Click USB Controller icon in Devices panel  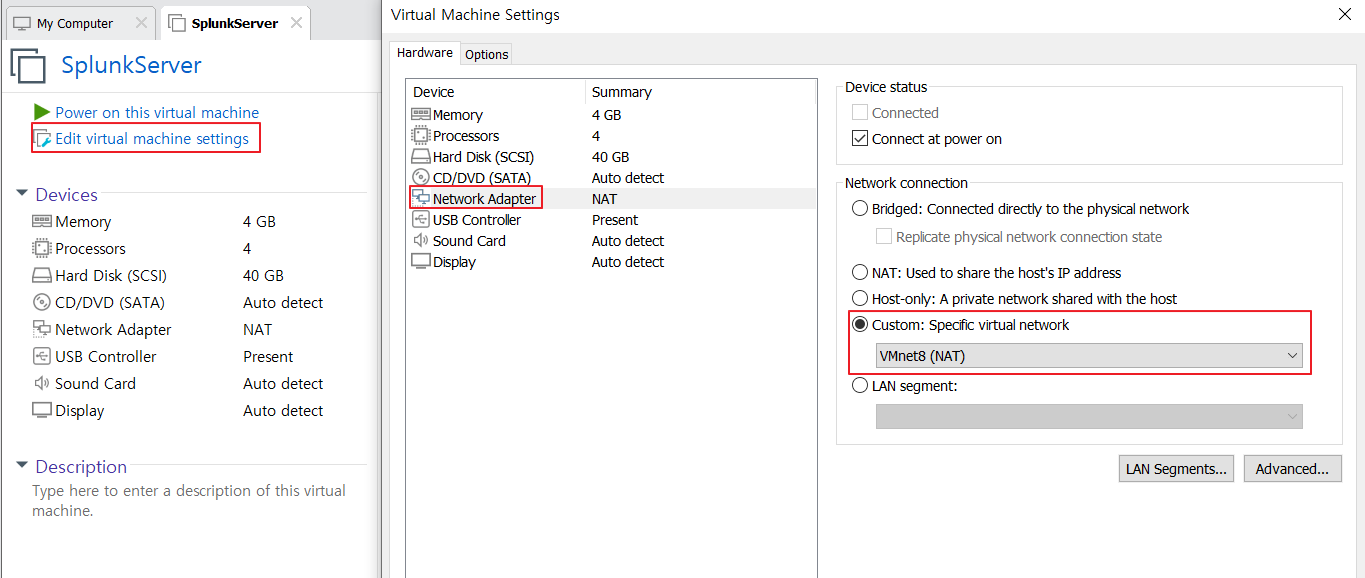point(42,356)
